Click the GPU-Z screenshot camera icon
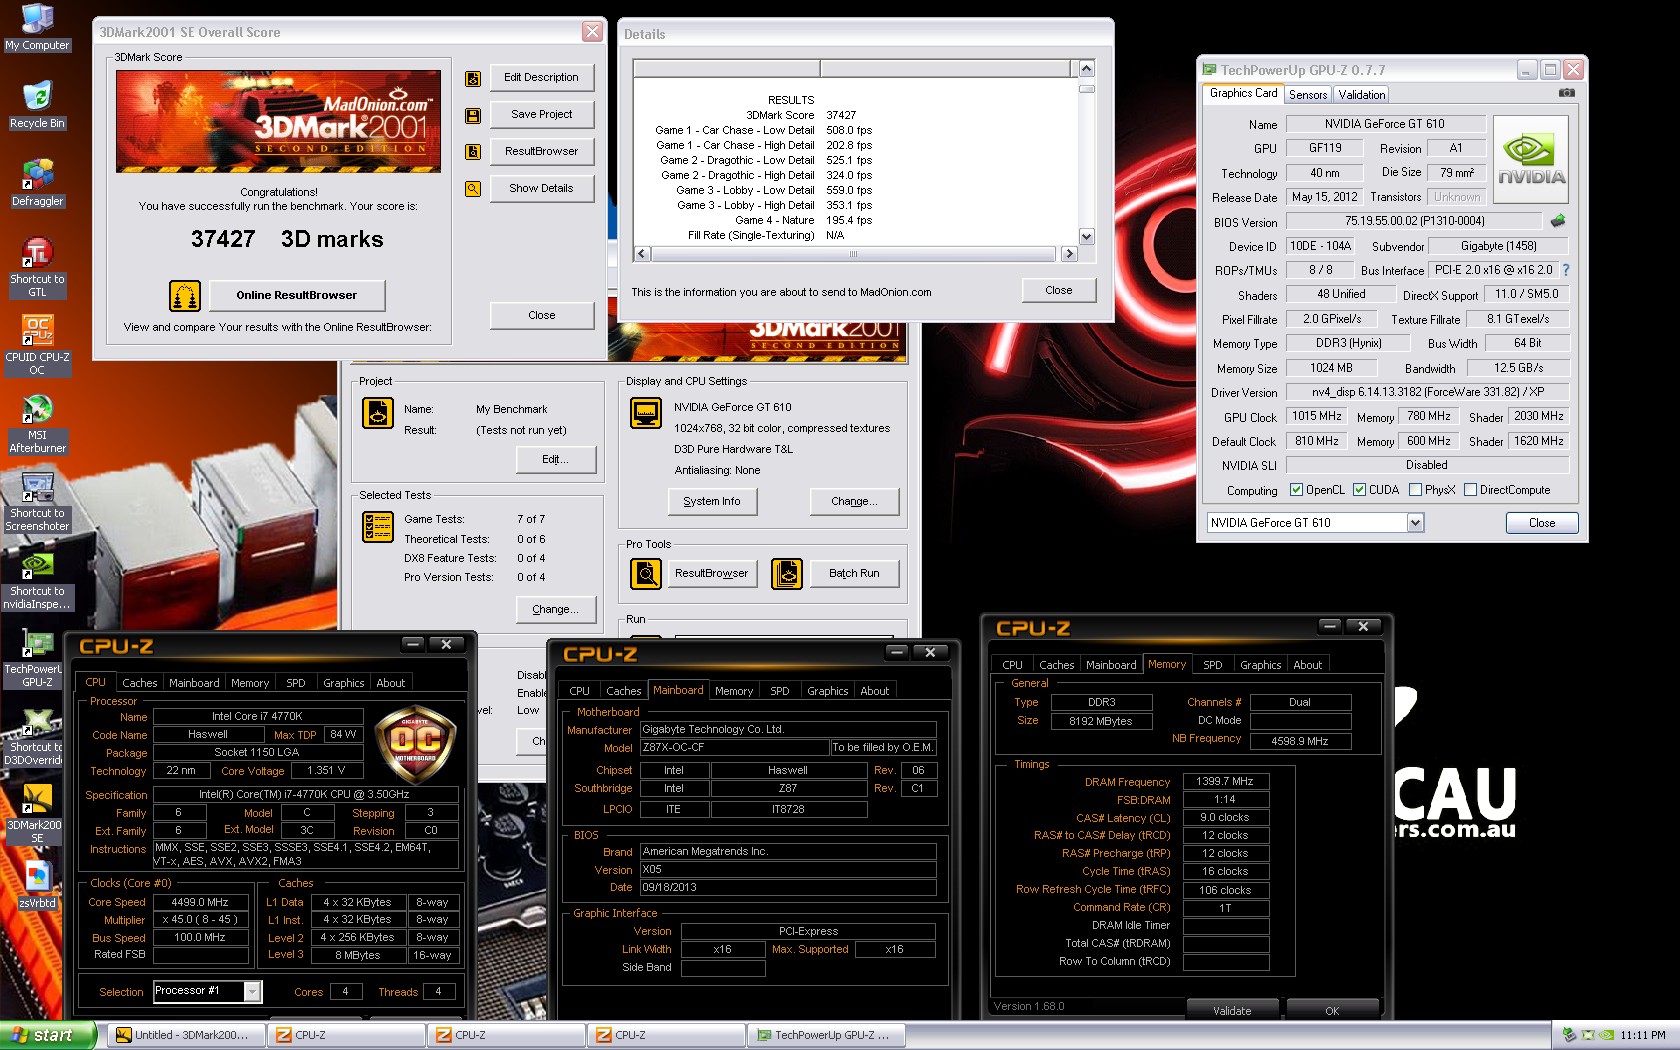This screenshot has height=1050, width=1680. point(1566,93)
